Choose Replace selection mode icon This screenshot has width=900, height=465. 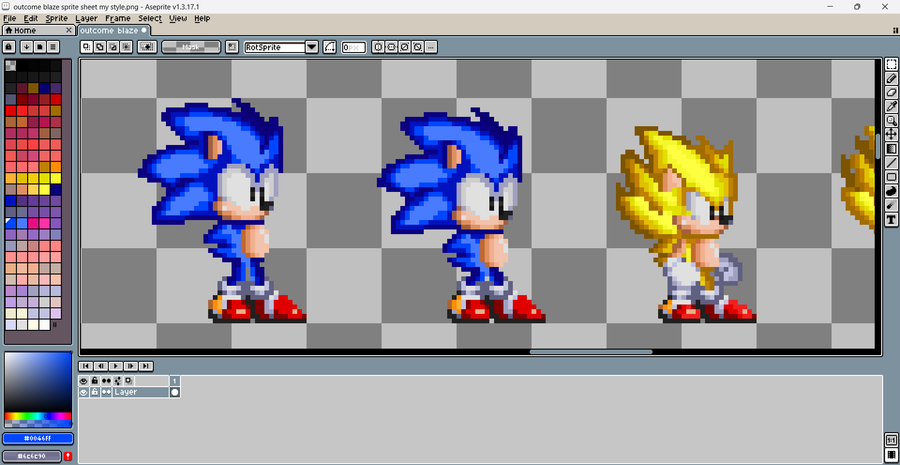coord(87,47)
